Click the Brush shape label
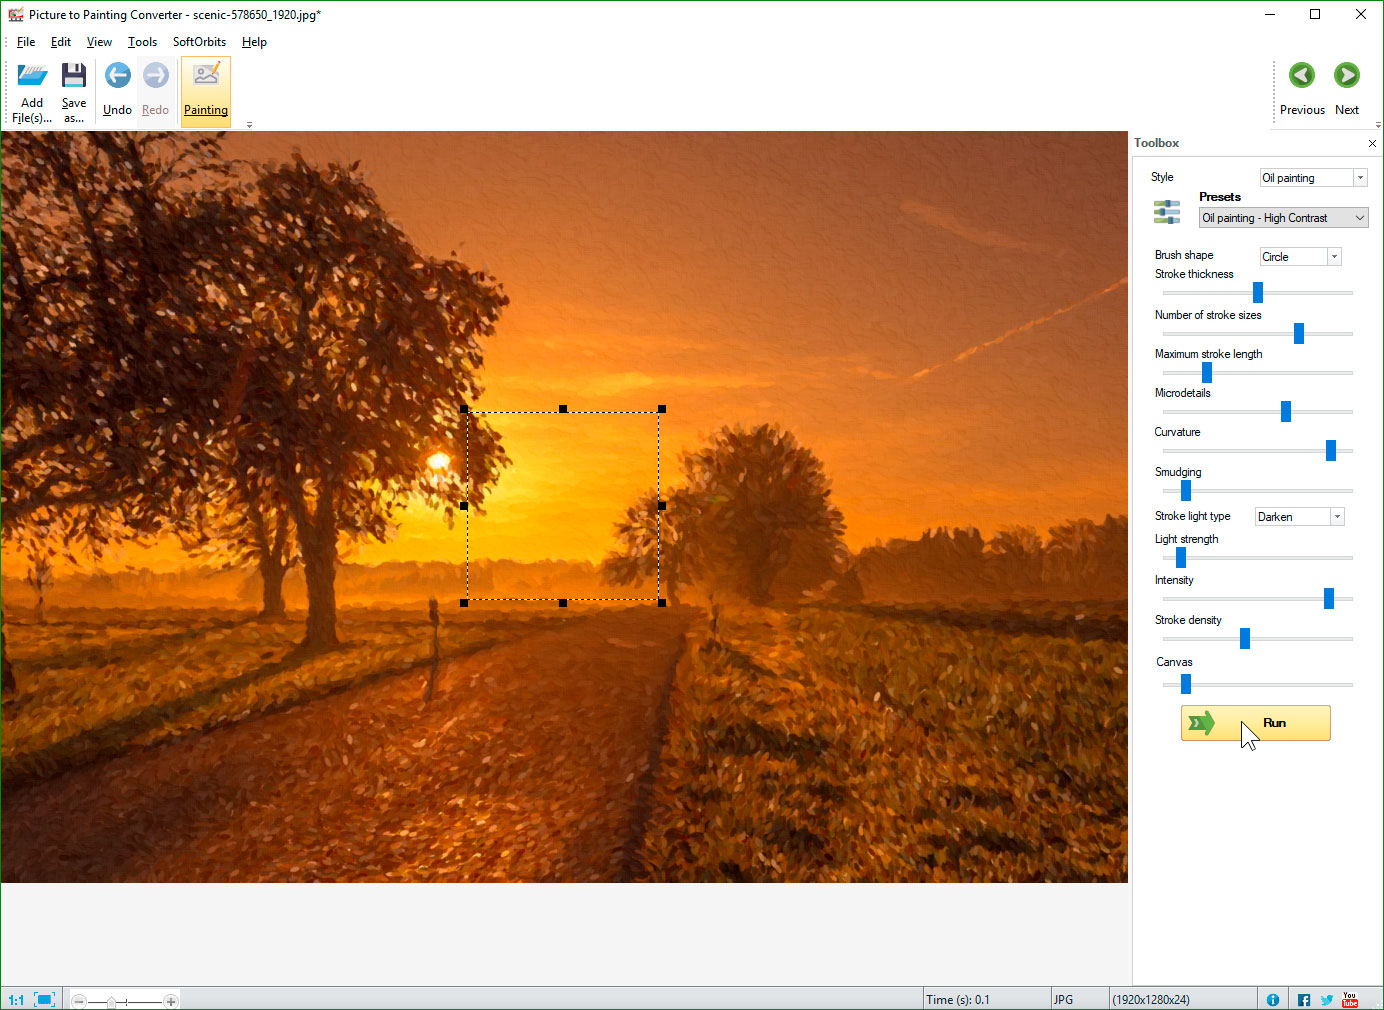 click(x=1184, y=255)
